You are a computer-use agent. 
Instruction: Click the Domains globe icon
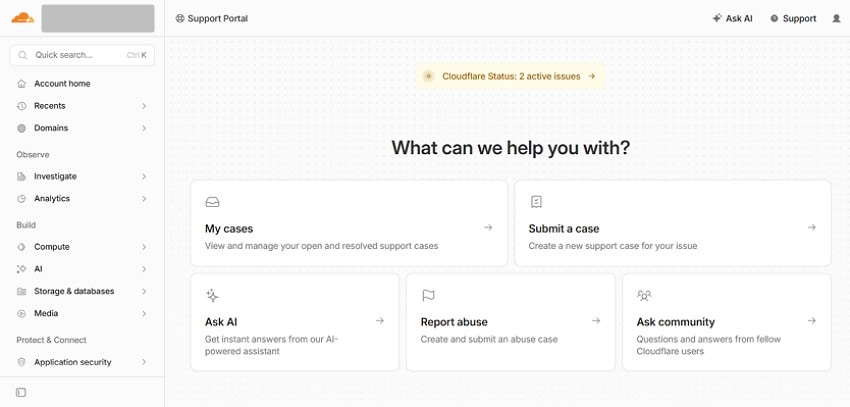[x=22, y=128]
